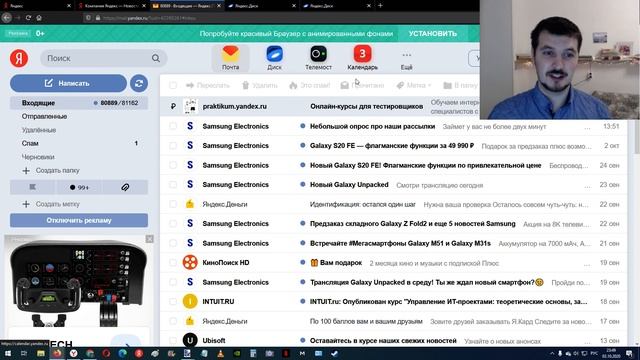Open Трансляция Galaxy Unpacked в среду email
This screenshot has width=640, height=360.
394,282
